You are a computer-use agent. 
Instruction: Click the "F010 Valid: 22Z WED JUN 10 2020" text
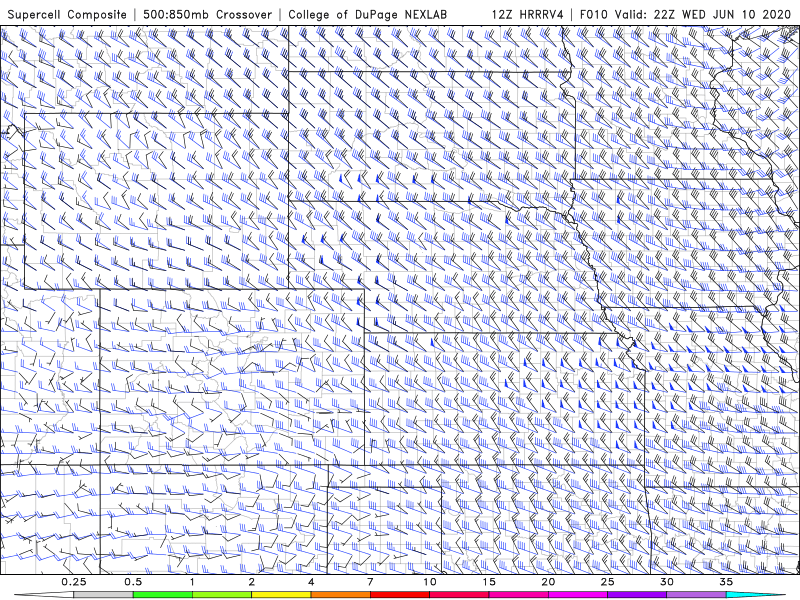click(685, 14)
